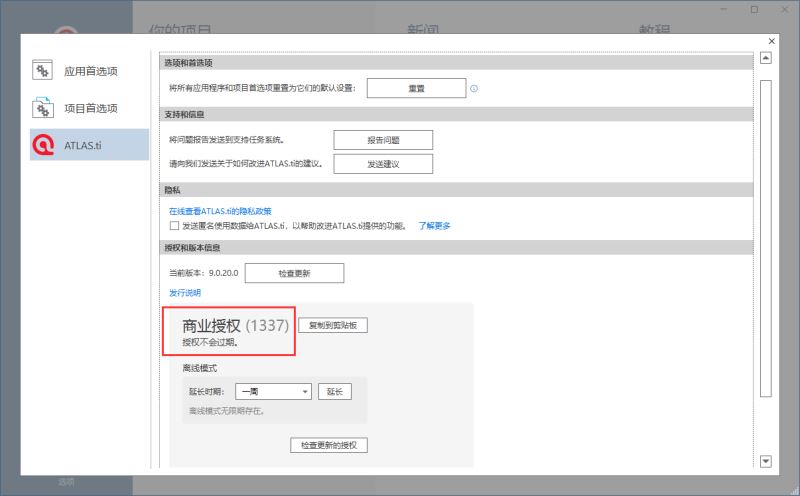The width and height of the screenshot is (800, 496).
Task: Click the 延长 button
Action: [335, 391]
